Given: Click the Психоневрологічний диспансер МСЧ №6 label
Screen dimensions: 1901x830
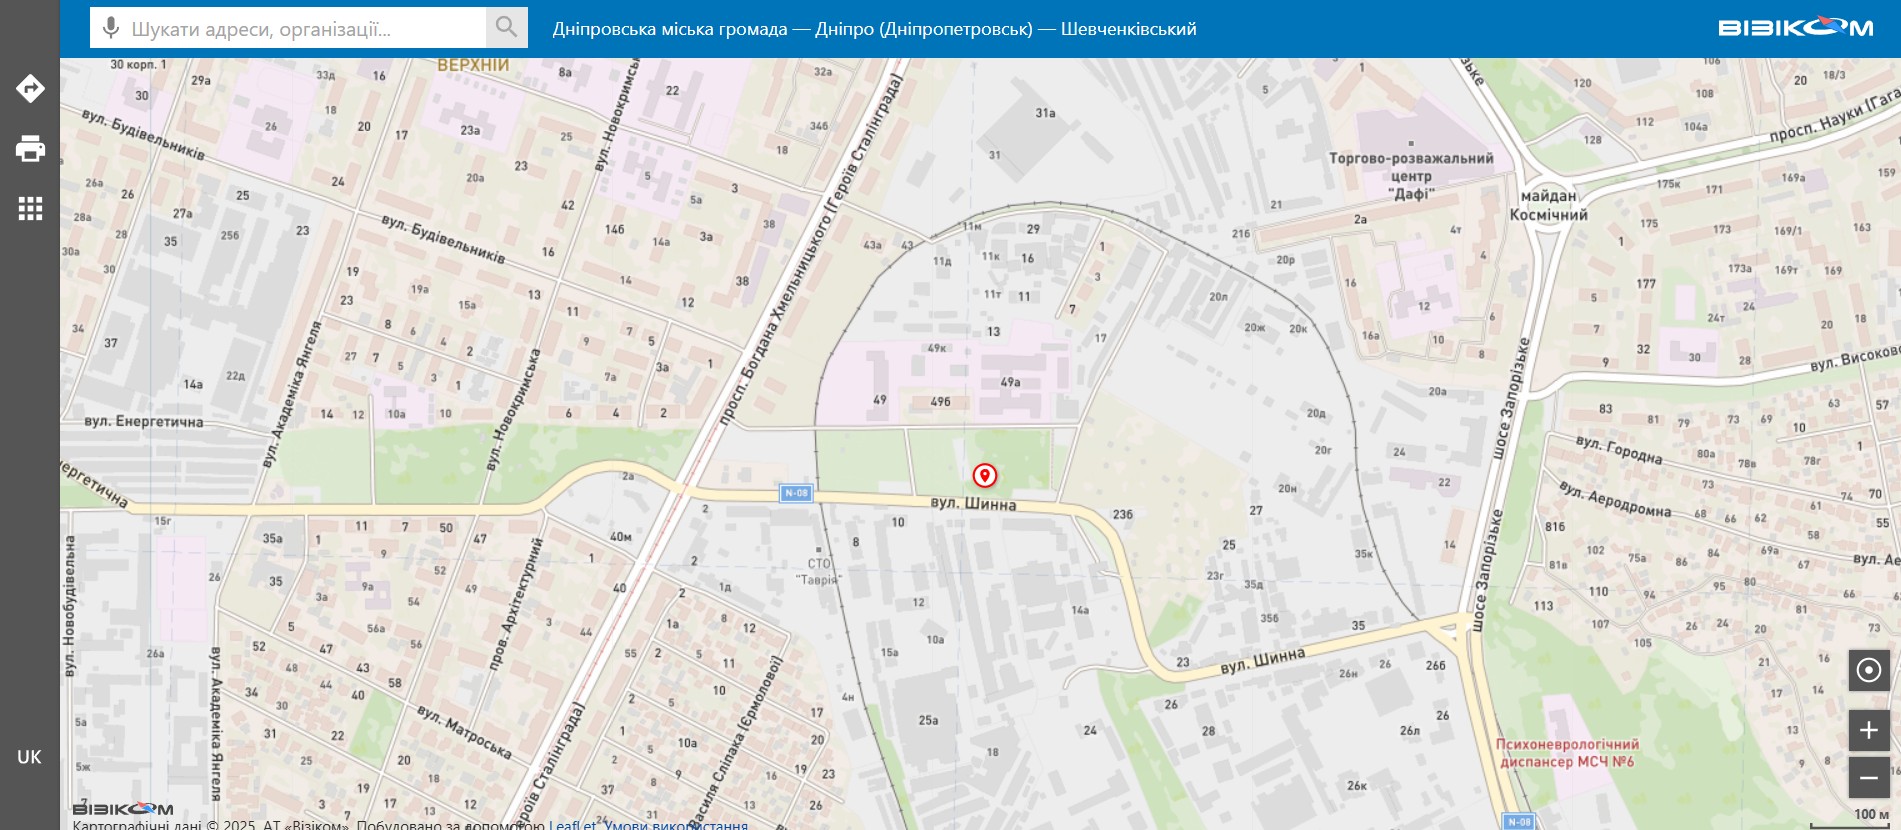Looking at the screenshot, I should [x=1567, y=753].
